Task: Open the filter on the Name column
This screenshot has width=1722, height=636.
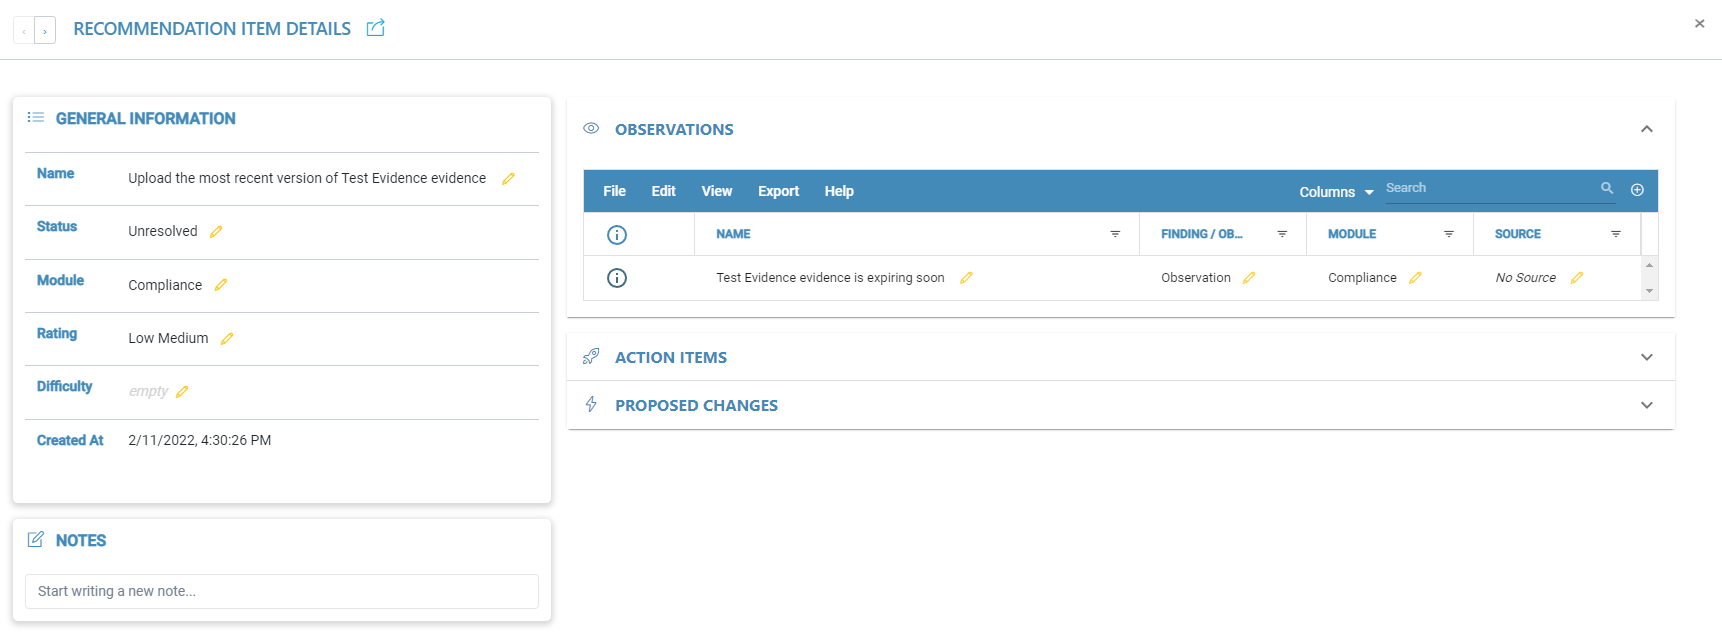Action: (x=1115, y=234)
